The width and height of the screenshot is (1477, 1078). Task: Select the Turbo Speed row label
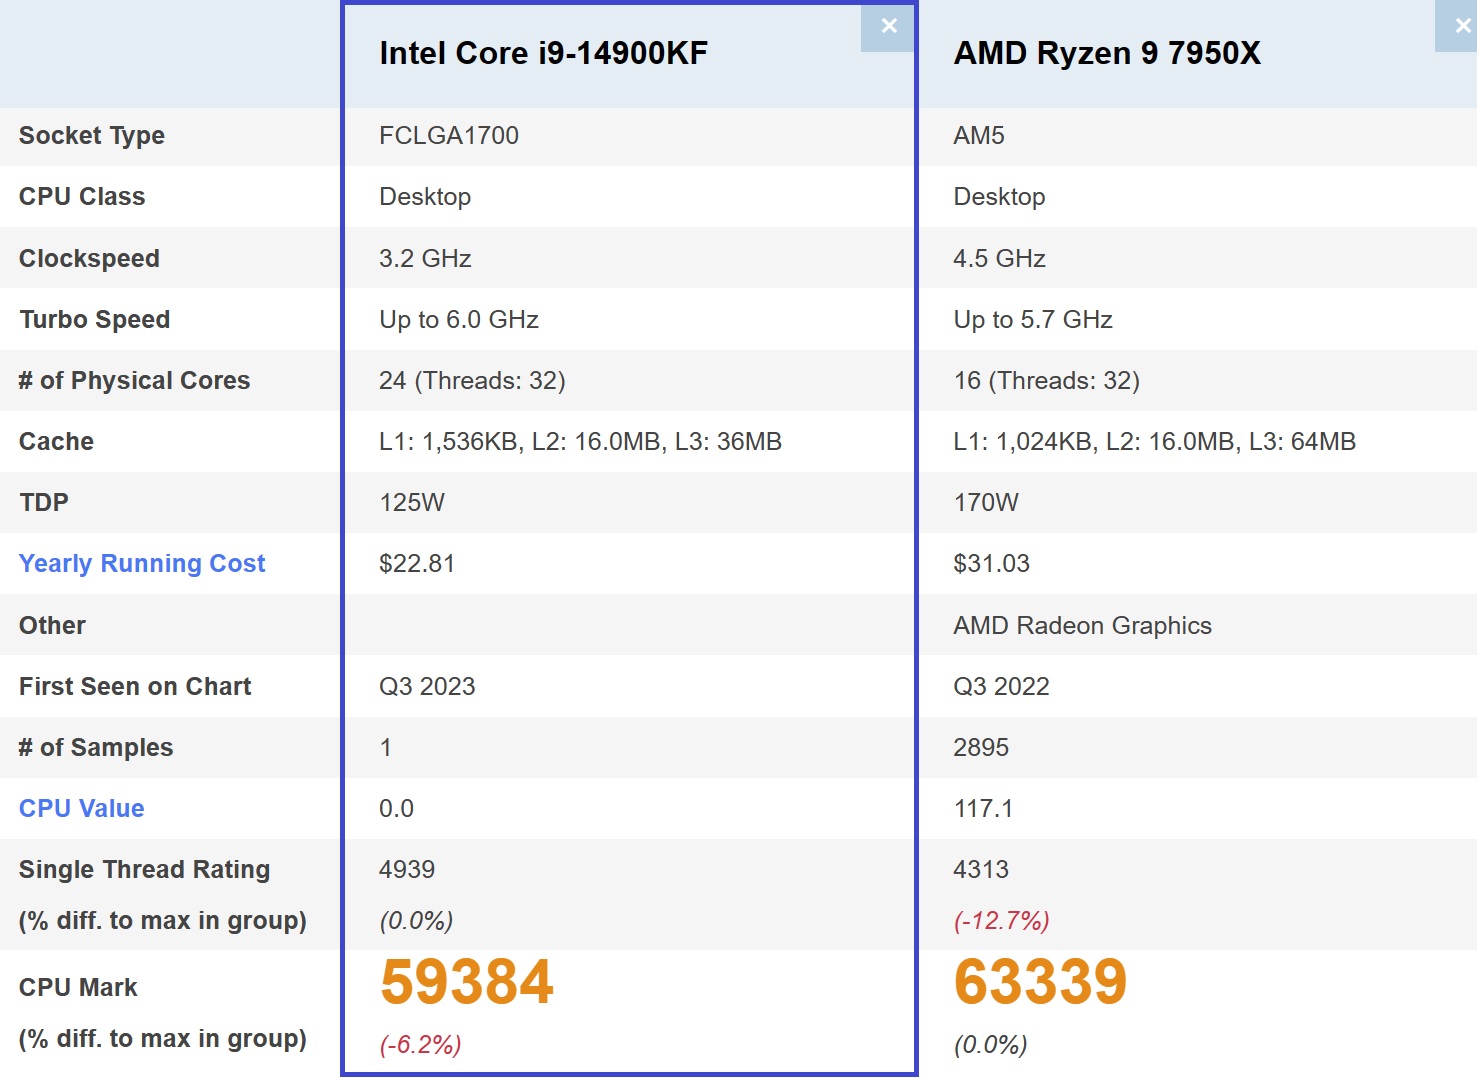pyautogui.click(x=95, y=320)
